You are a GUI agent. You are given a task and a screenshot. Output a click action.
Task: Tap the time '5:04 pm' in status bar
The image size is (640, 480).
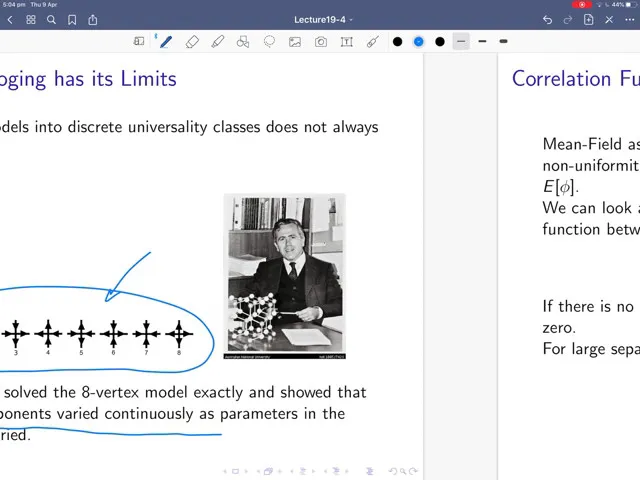[x=14, y=4]
